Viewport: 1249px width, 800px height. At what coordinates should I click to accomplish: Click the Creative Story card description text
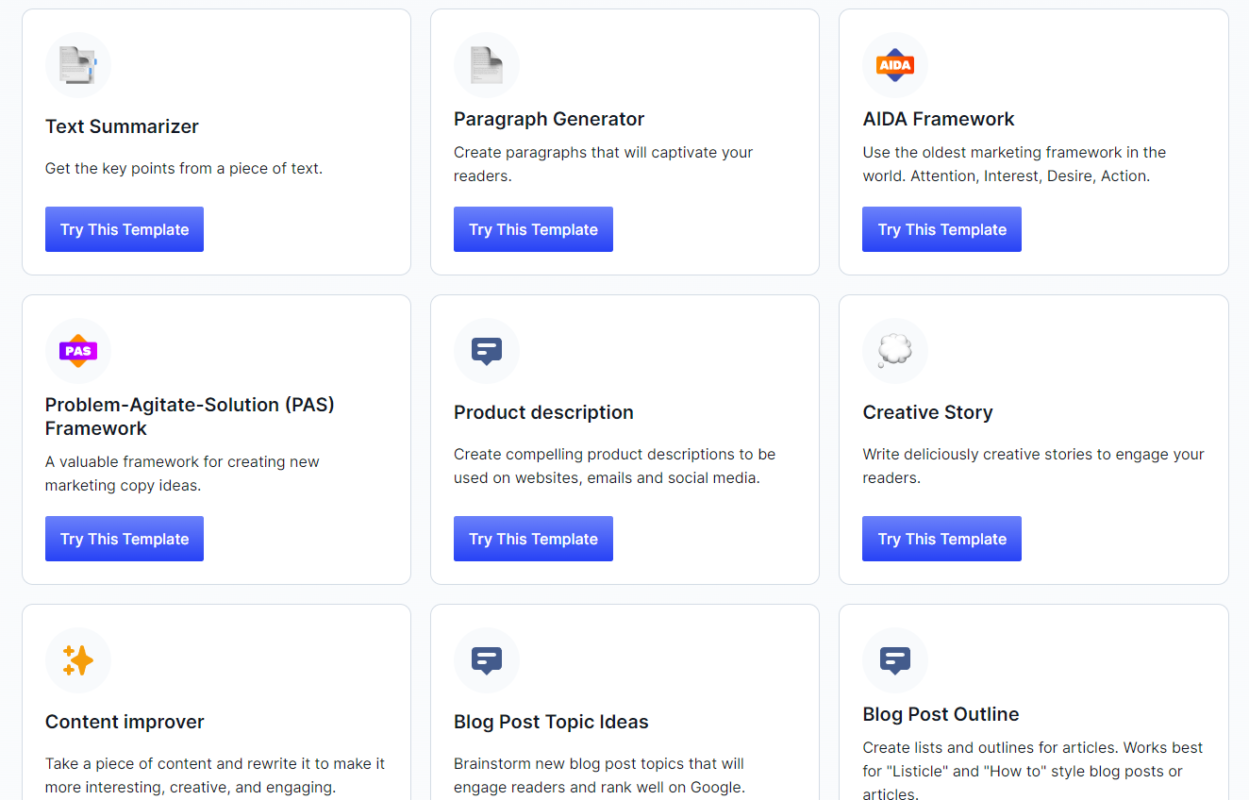click(1033, 466)
